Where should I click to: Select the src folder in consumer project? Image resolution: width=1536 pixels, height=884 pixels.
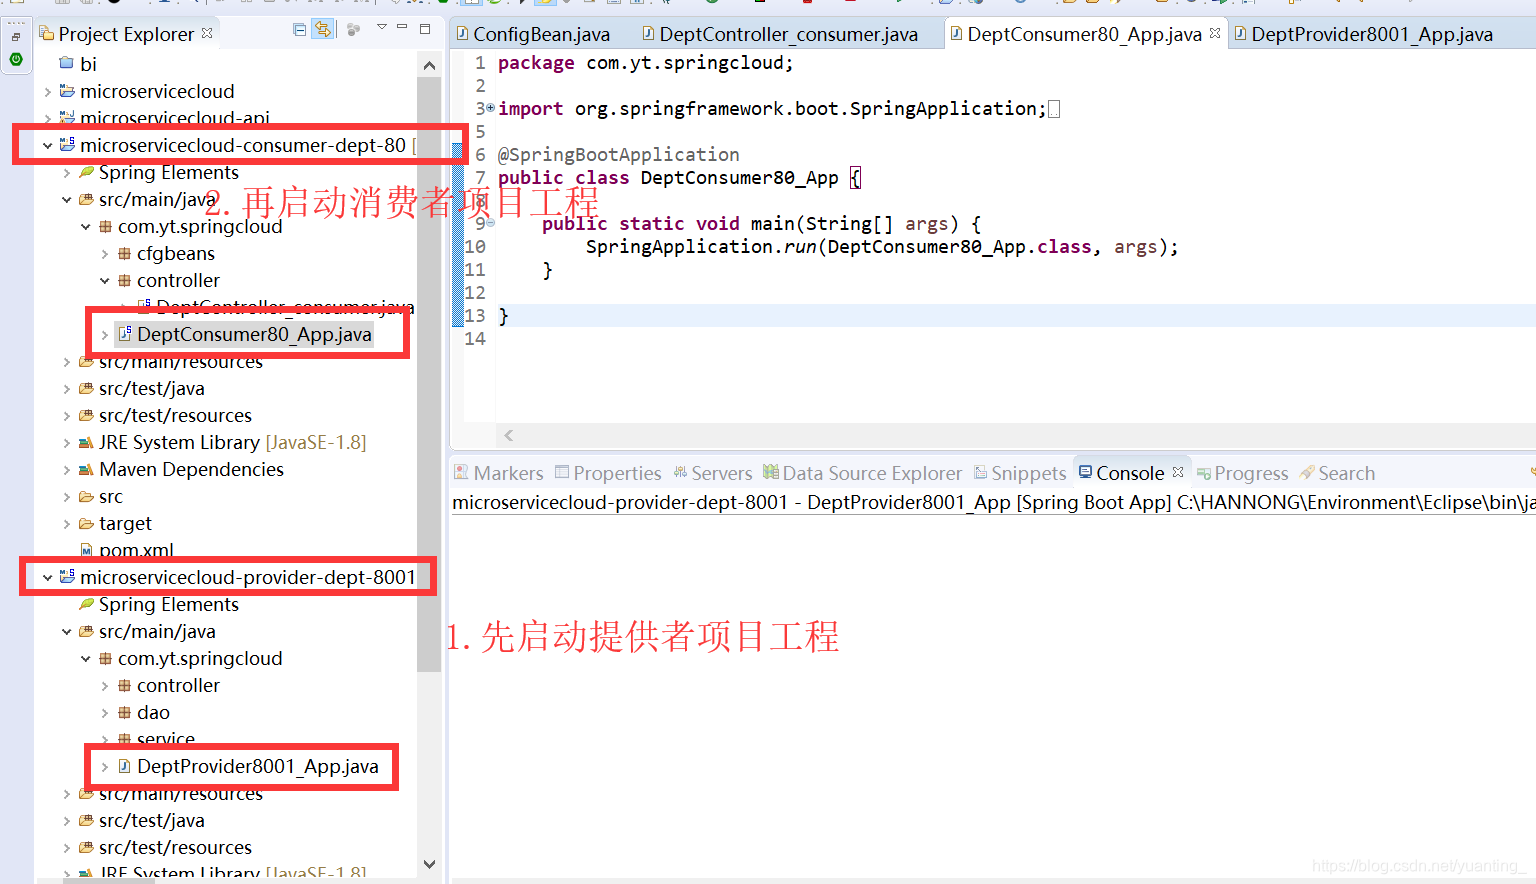click(x=111, y=496)
